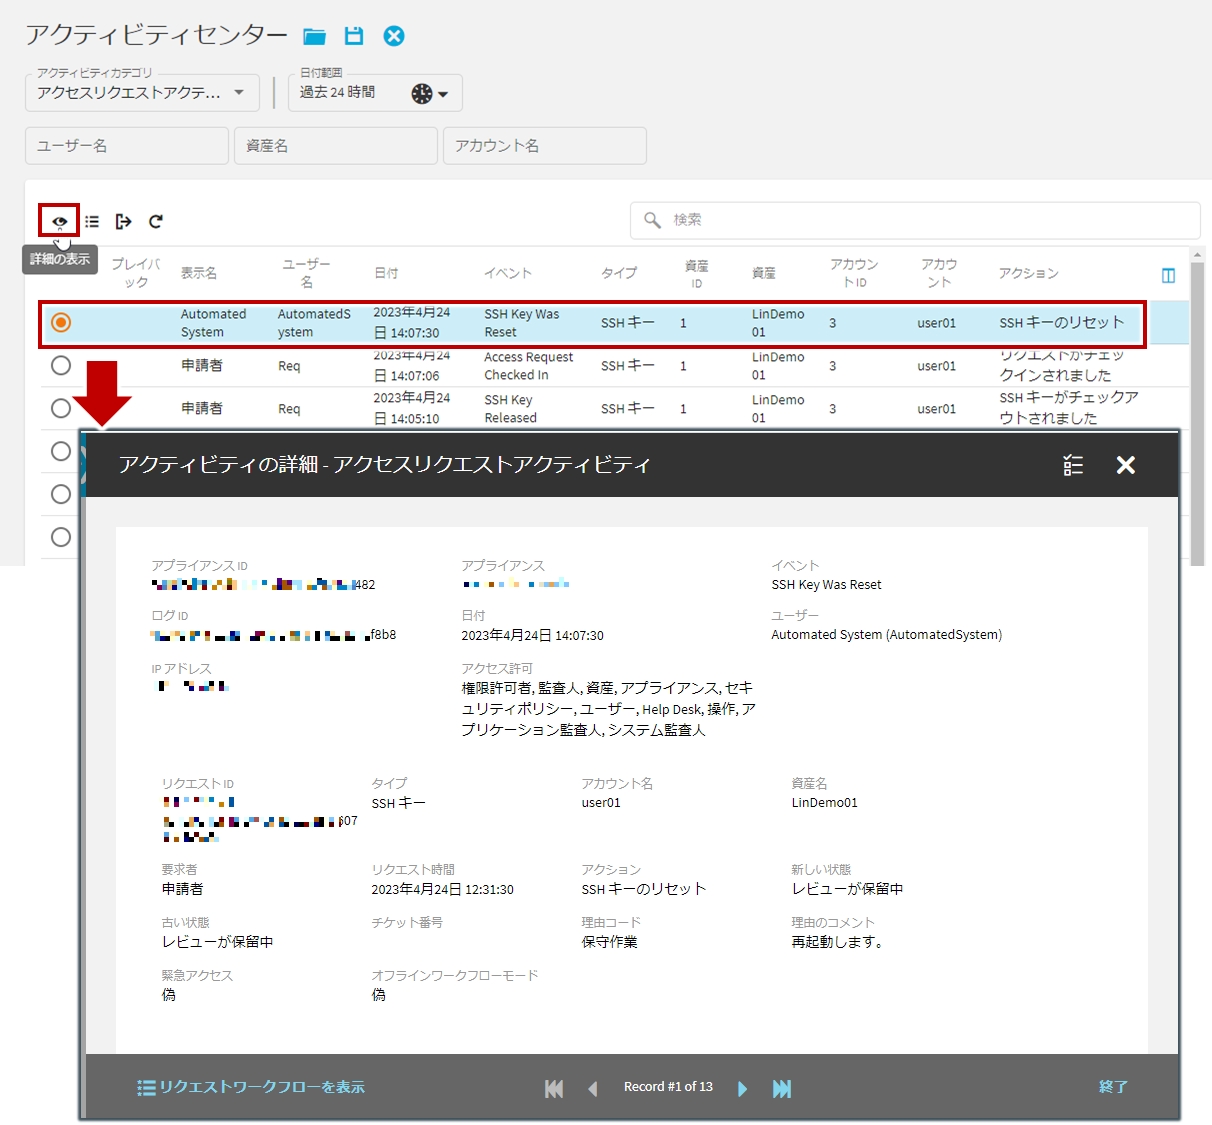Click the 終了 button
This screenshot has width=1212, height=1125.
pyautogui.click(x=1113, y=1087)
